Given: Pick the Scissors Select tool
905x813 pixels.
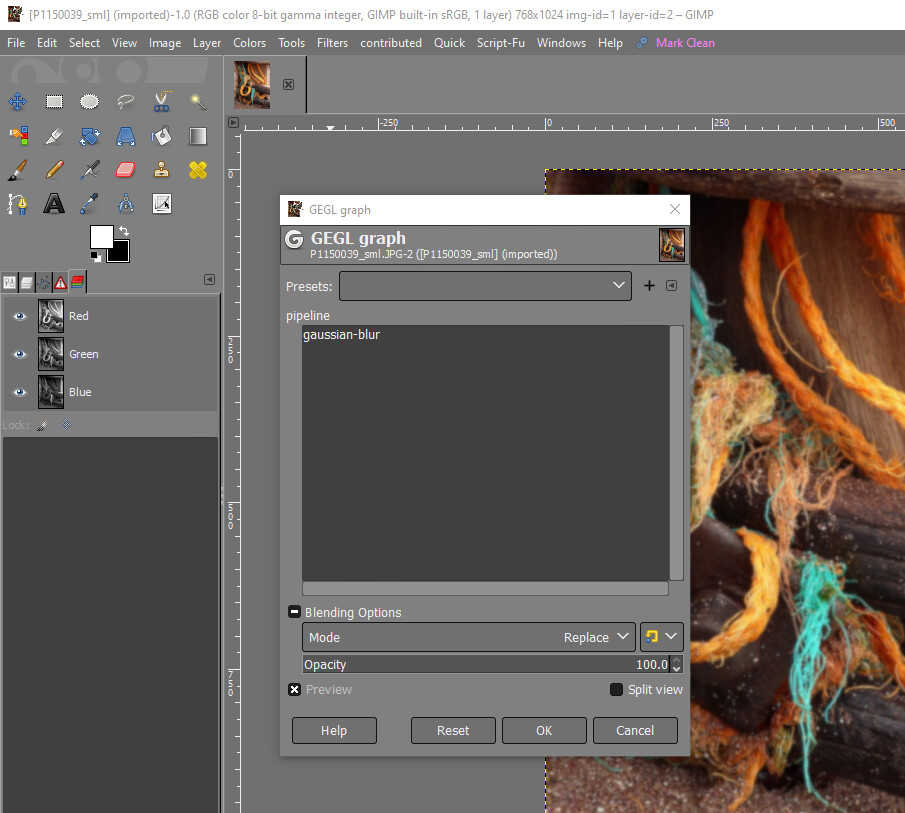Looking at the screenshot, I should coord(161,101).
